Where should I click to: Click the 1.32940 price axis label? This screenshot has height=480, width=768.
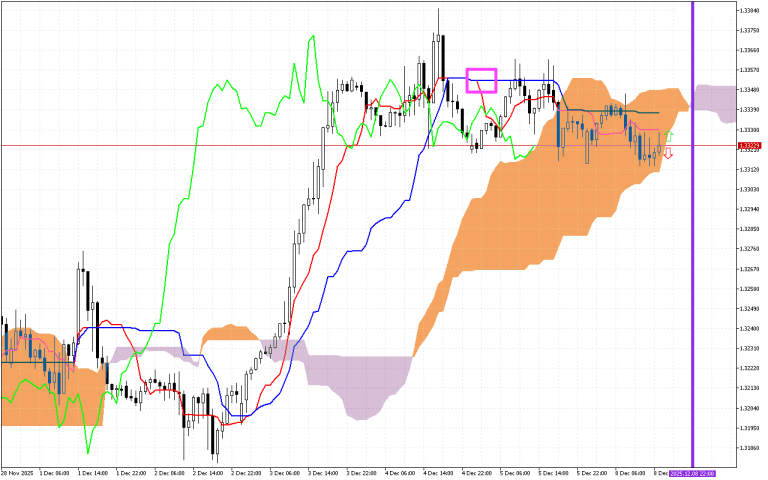pos(749,209)
